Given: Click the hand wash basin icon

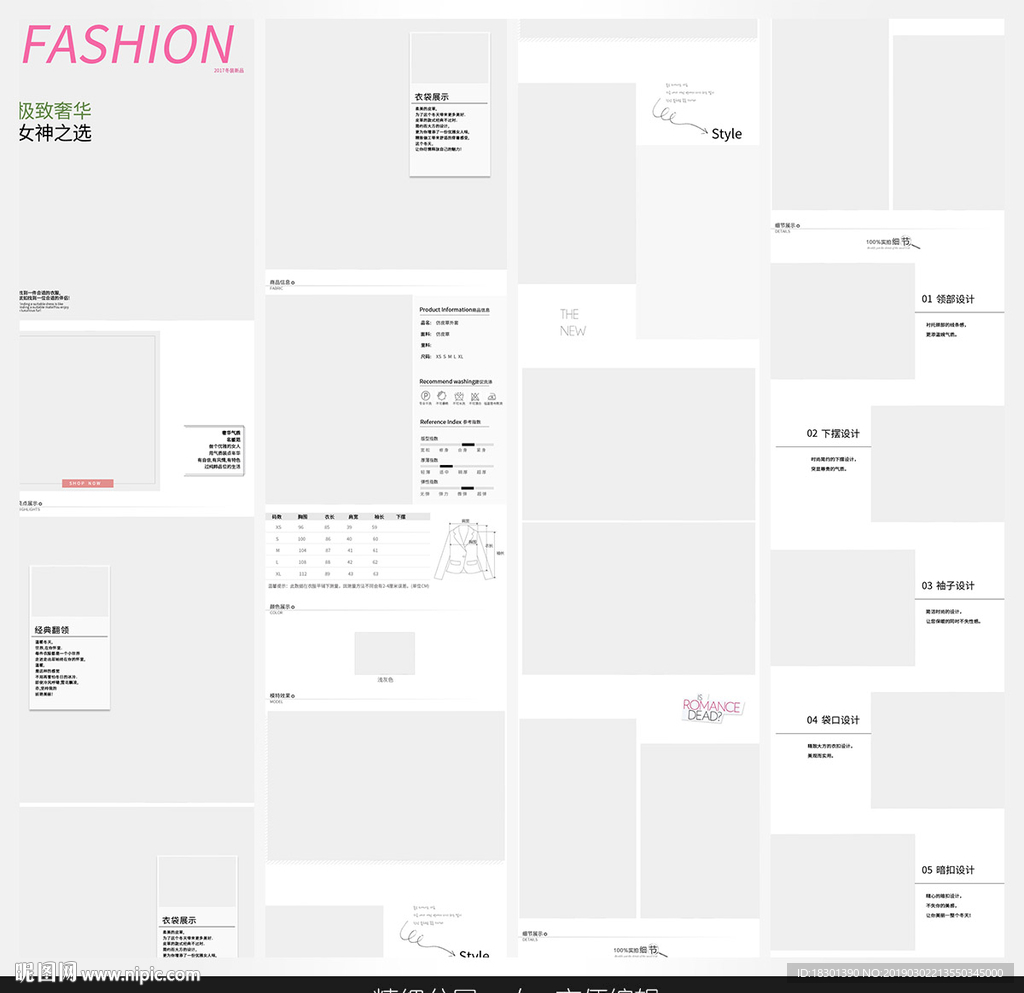Looking at the screenshot, I should click(458, 396).
